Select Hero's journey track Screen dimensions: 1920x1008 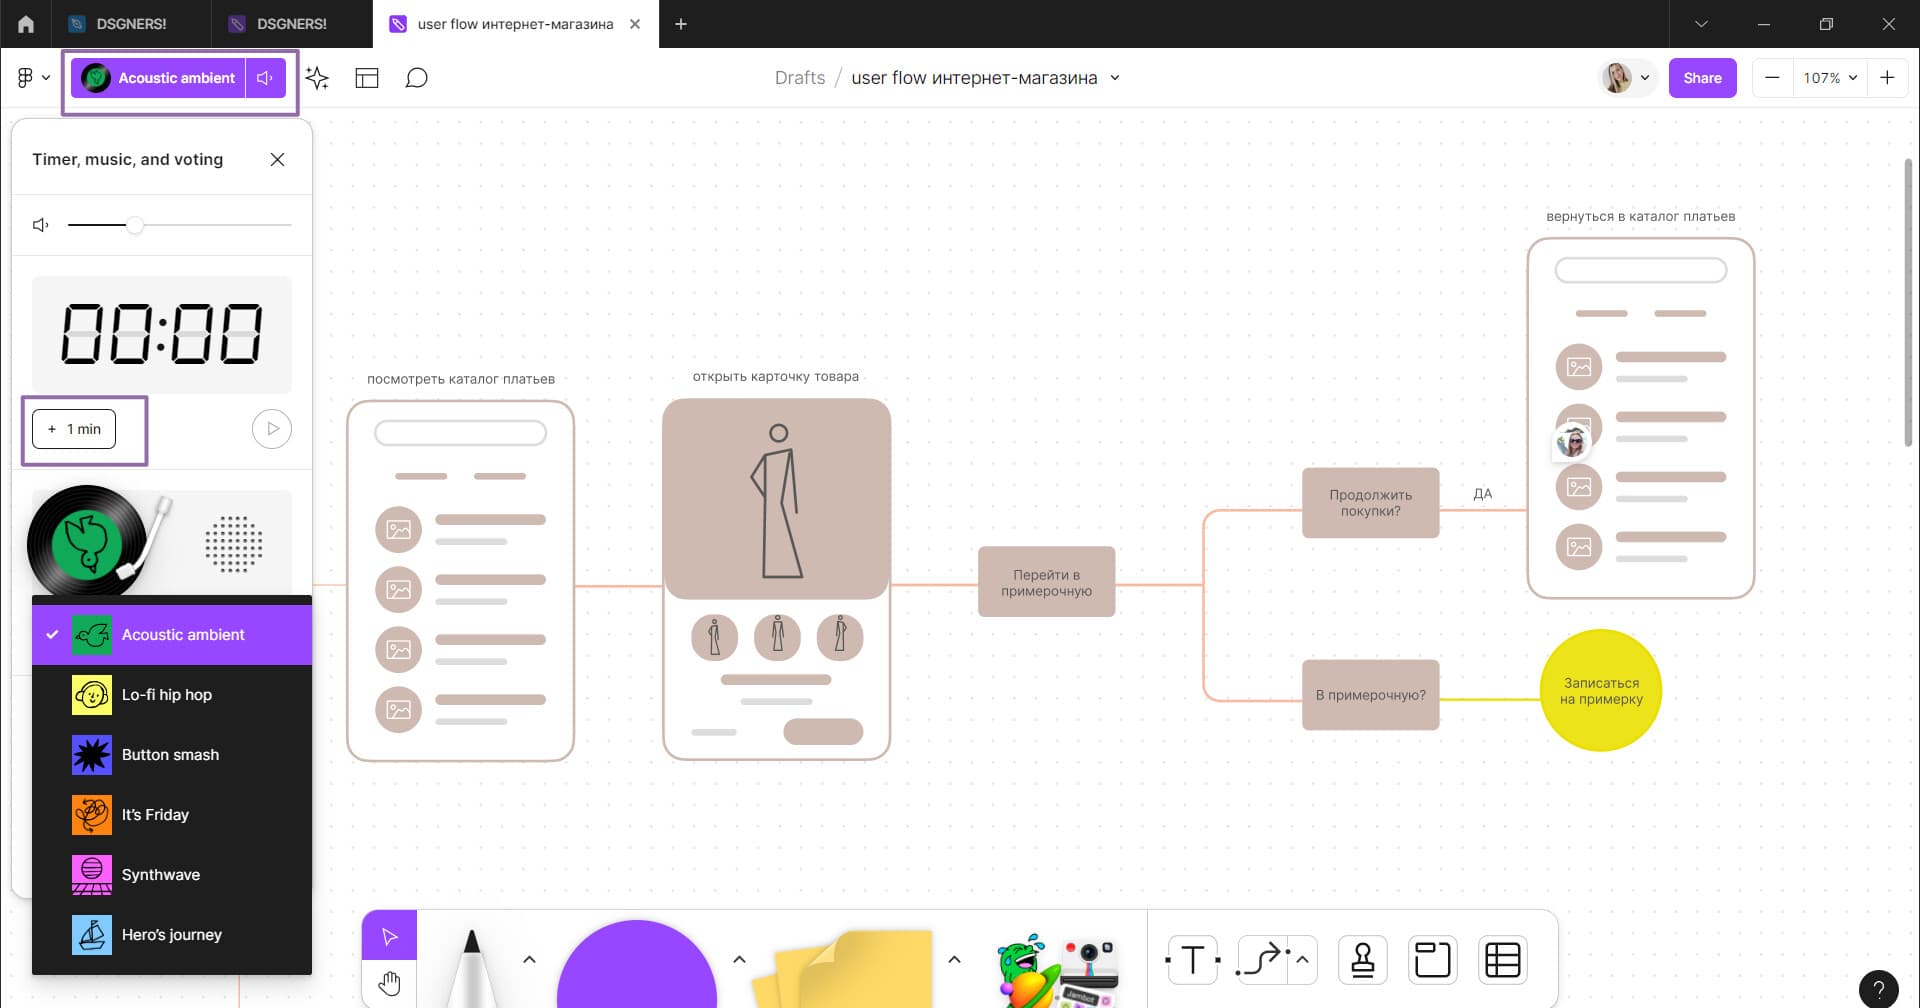pos(172,935)
